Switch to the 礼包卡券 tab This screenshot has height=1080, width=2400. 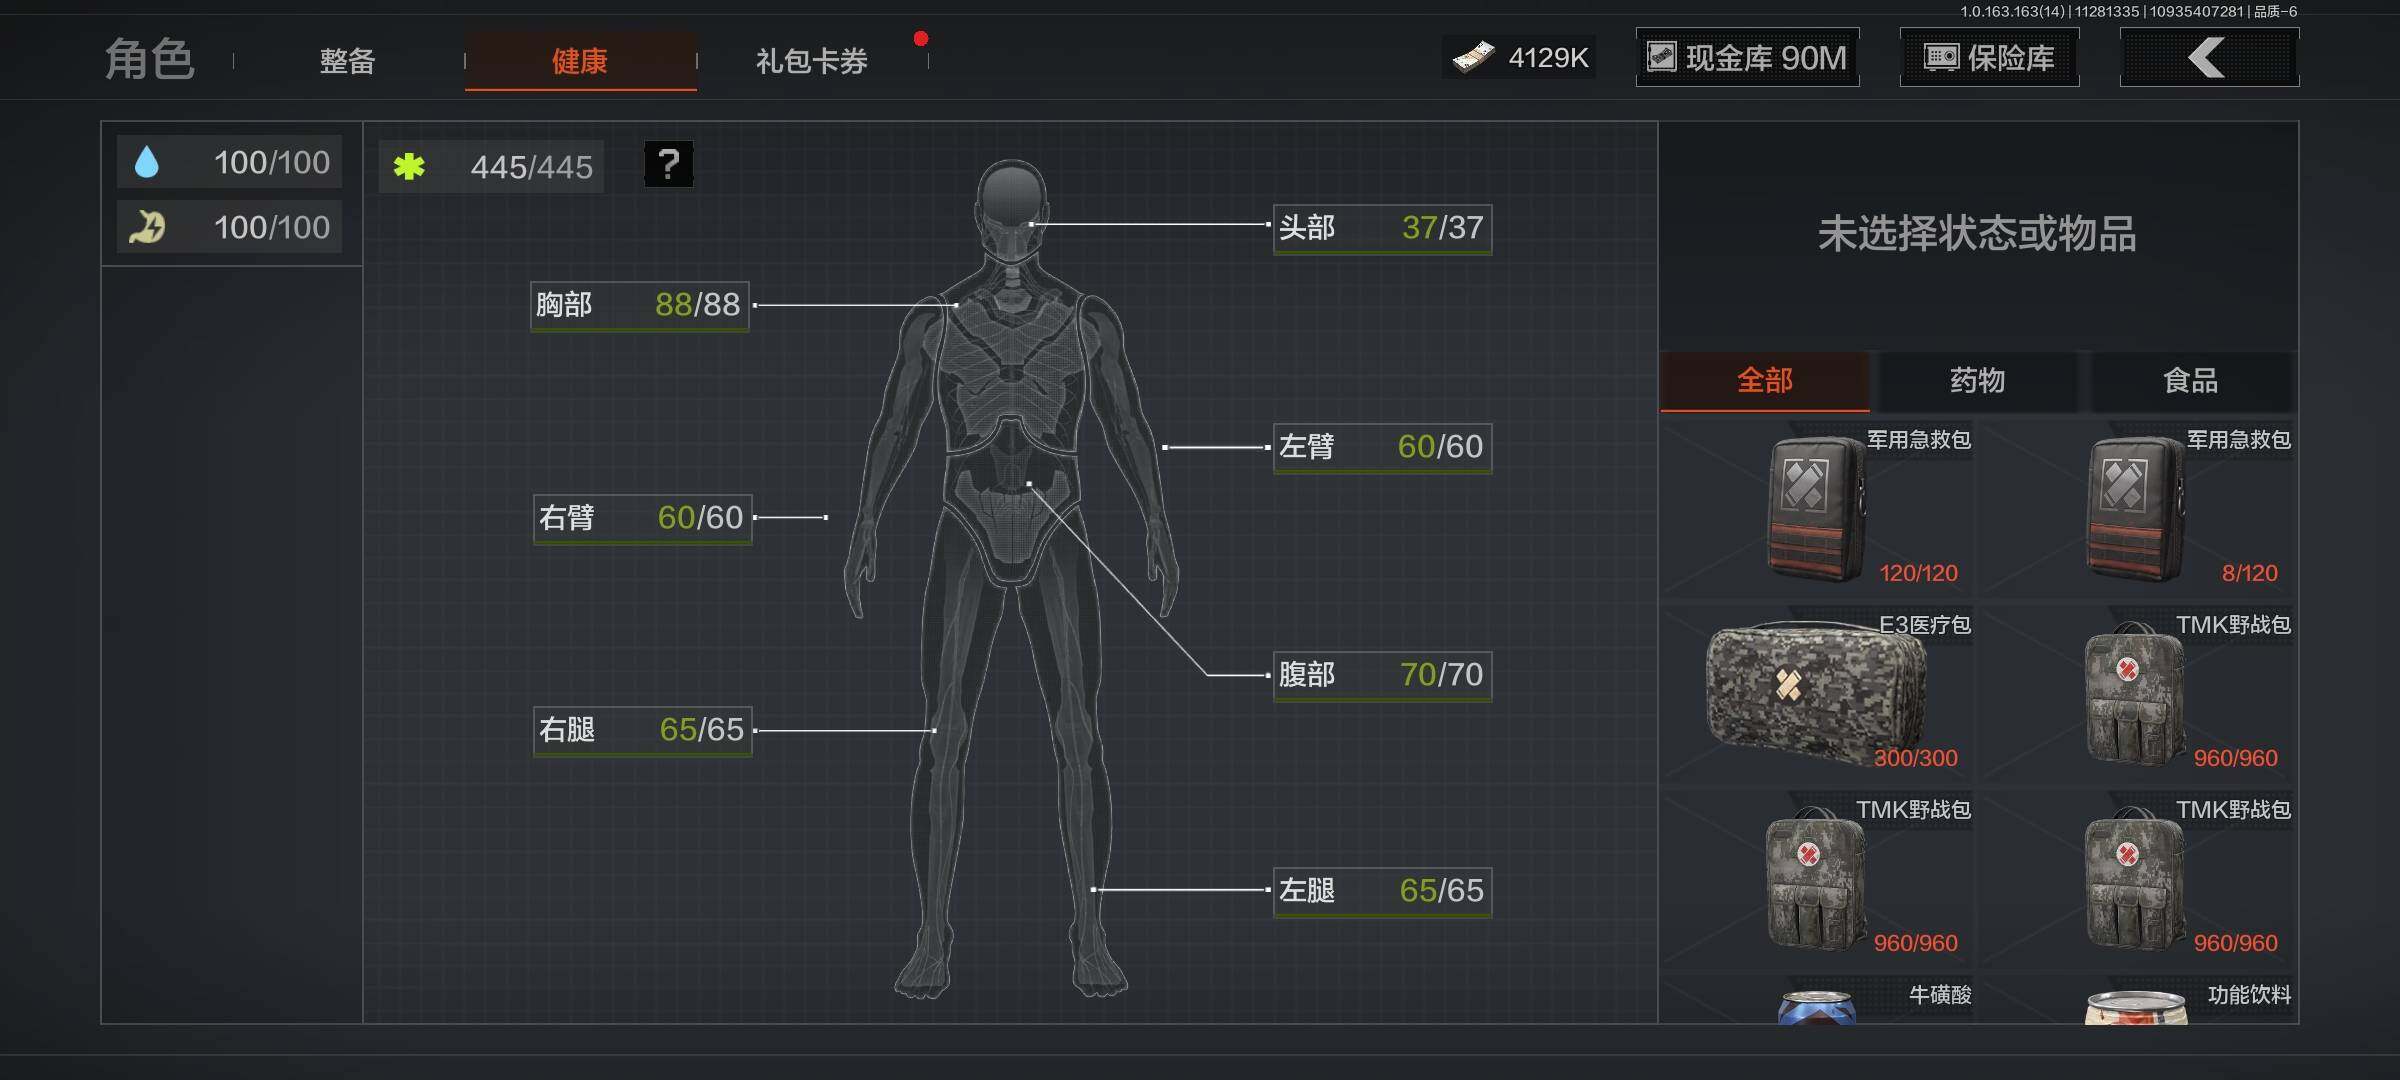[811, 61]
